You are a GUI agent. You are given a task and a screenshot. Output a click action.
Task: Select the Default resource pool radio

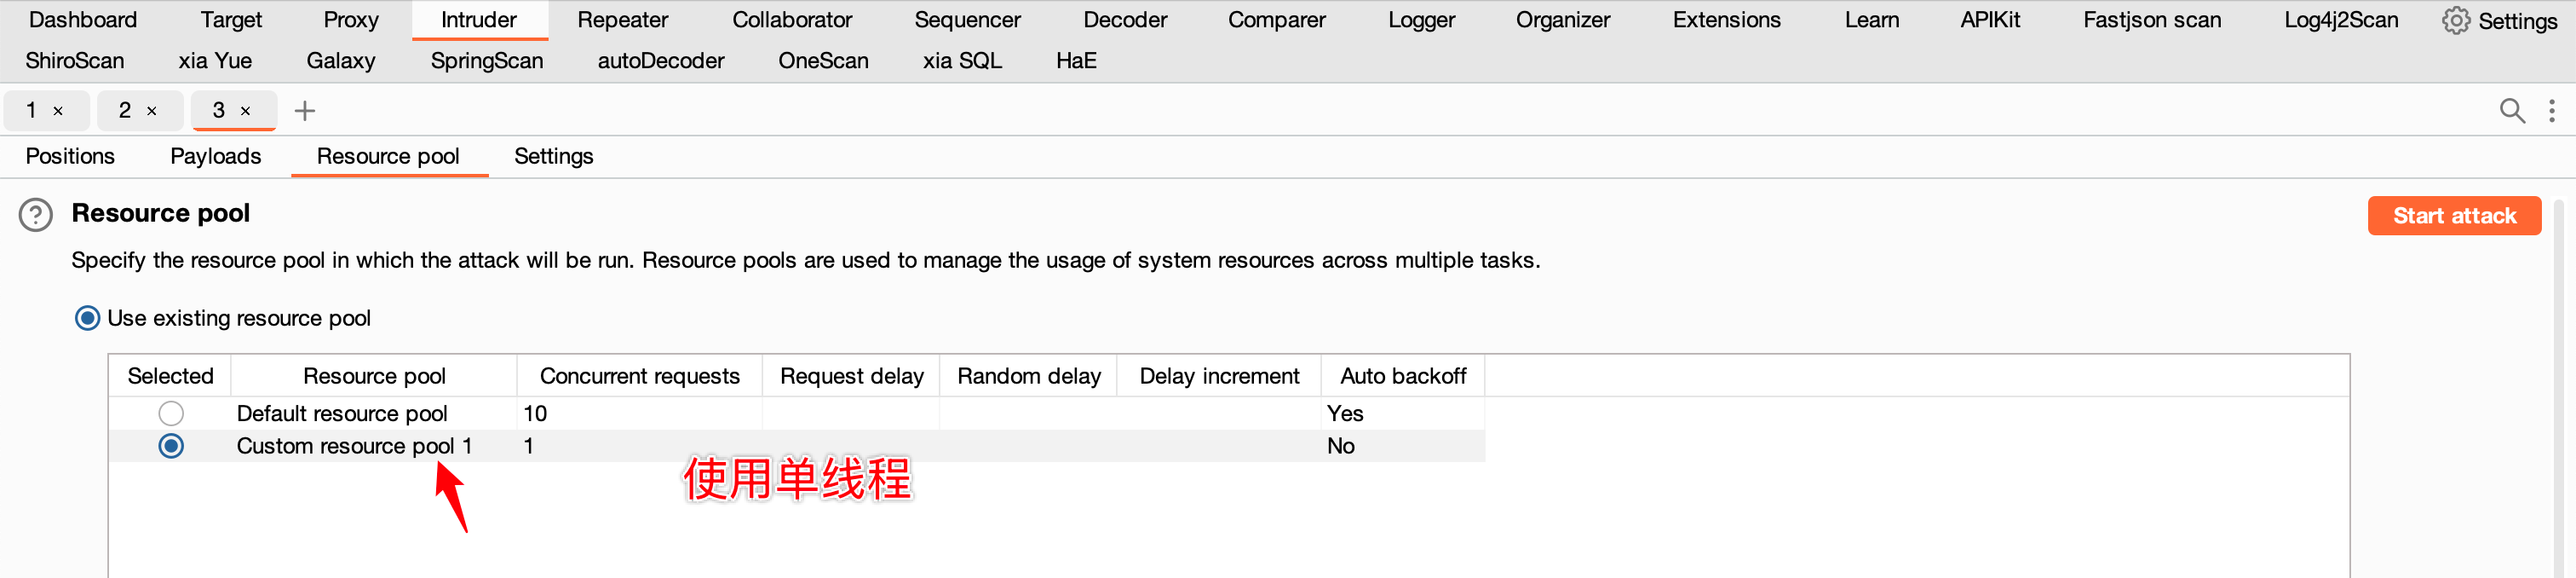[171, 413]
